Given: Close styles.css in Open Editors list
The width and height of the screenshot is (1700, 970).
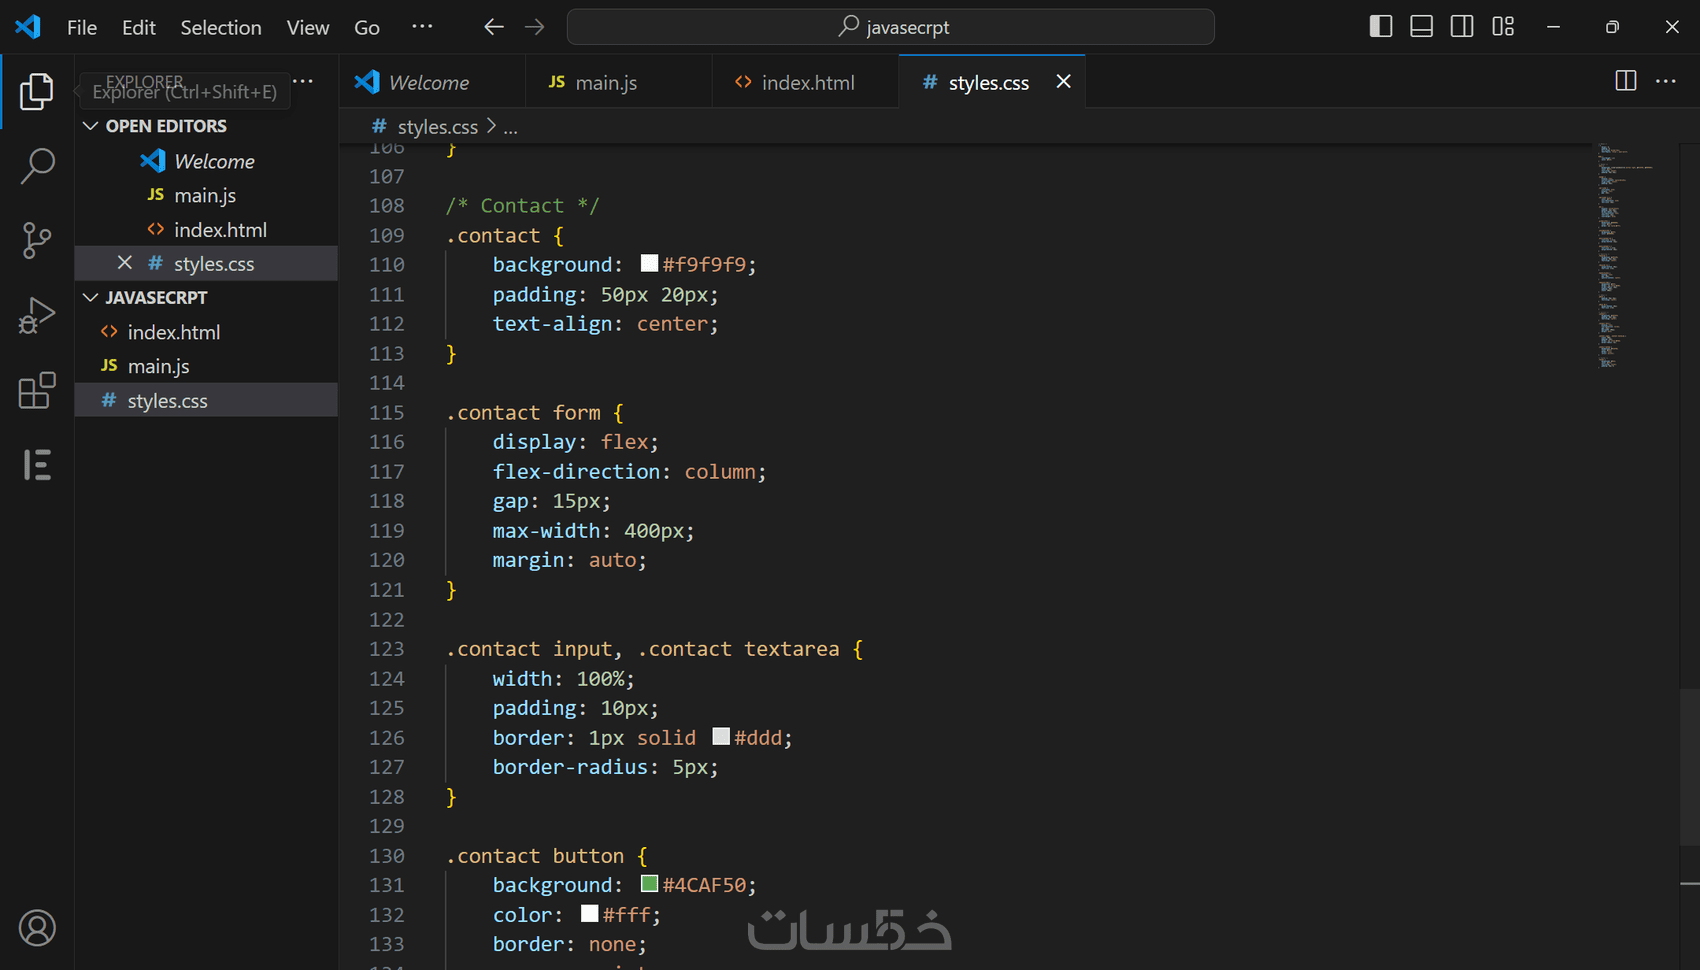Looking at the screenshot, I should coord(125,263).
